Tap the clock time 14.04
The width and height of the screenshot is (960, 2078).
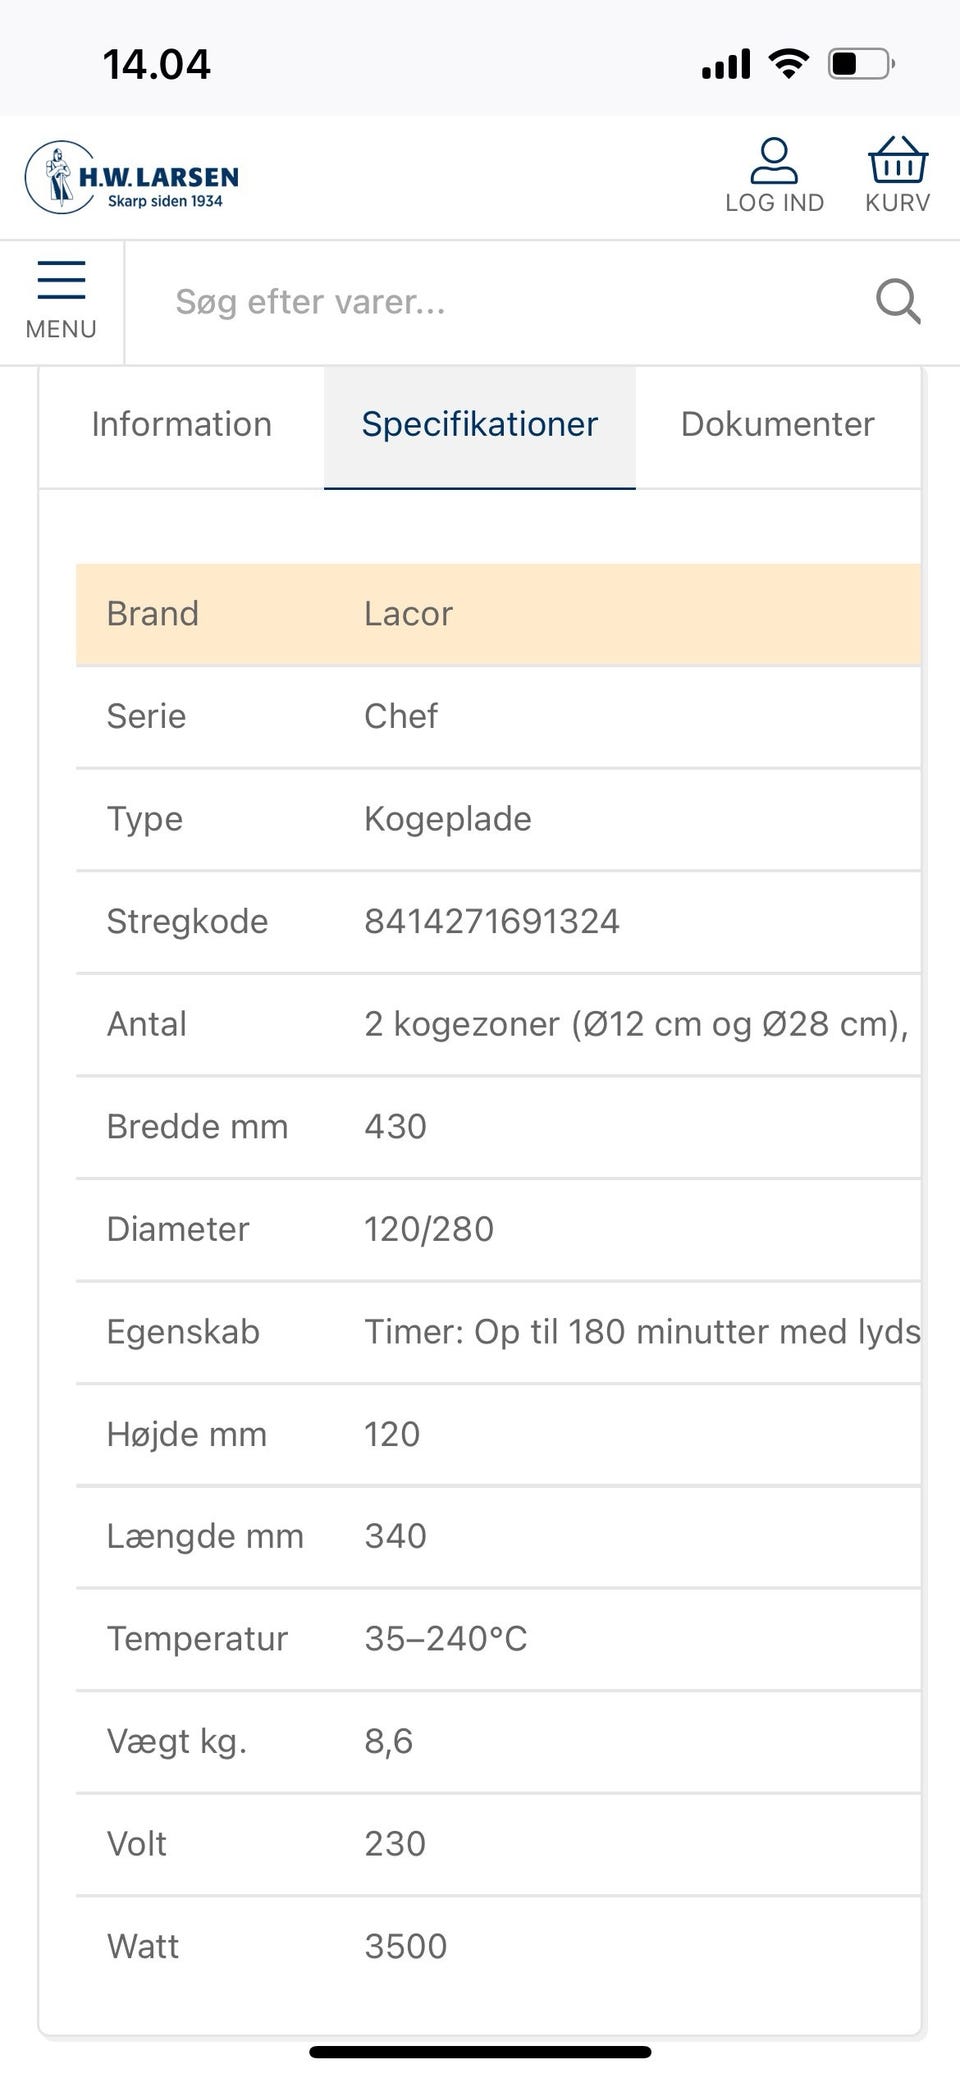click(x=157, y=65)
